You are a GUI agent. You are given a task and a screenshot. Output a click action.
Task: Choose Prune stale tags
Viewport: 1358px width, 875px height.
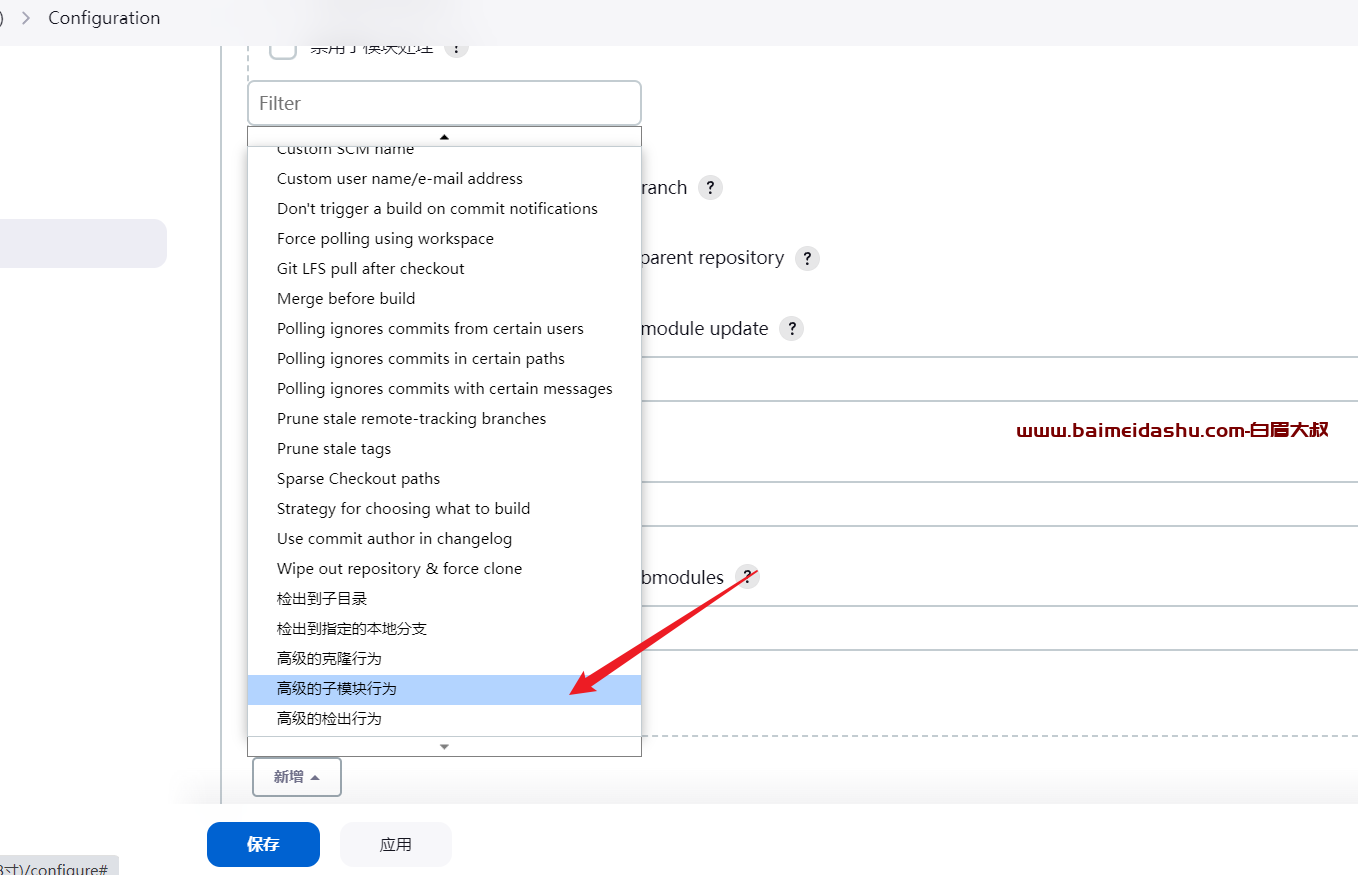point(444,449)
